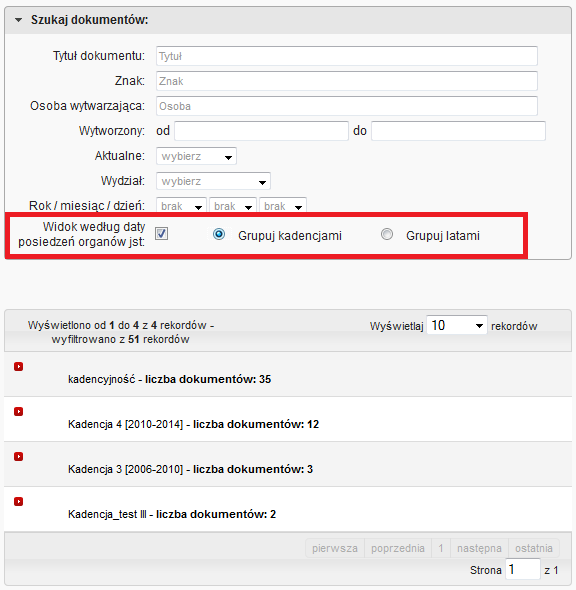Focus the Tytuł dokumentu input field
Screen dimensions: 576x590
(x=347, y=56)
